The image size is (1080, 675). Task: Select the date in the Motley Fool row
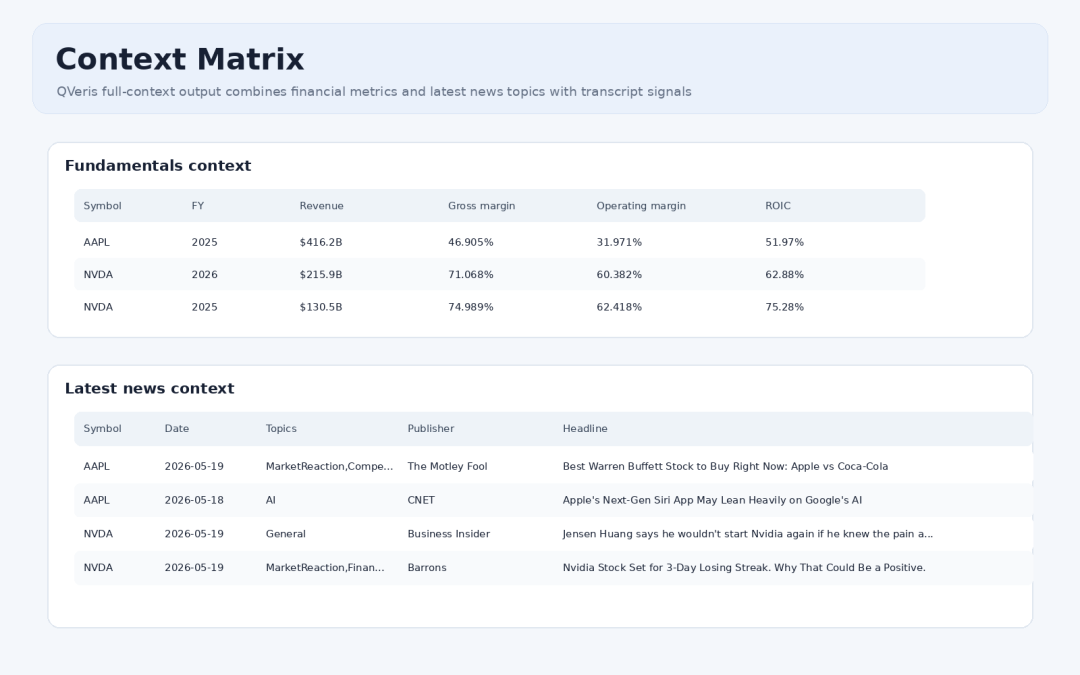(194, 466)
